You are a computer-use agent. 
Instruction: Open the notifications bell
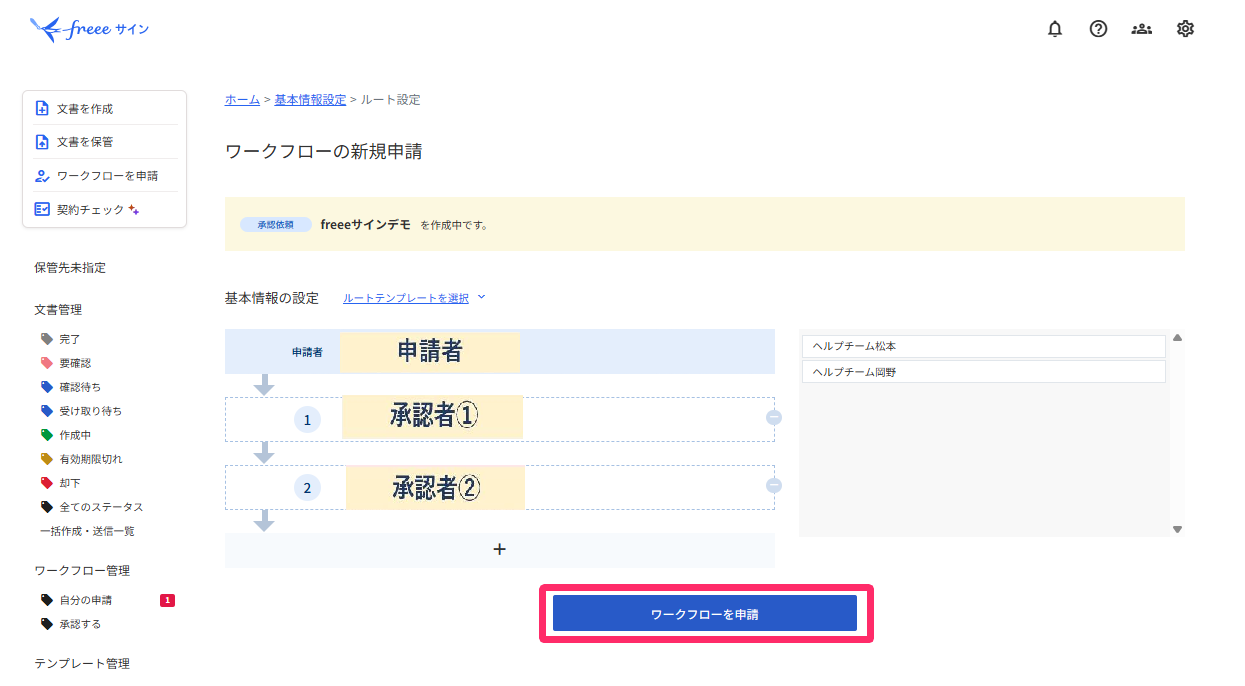tap(1055, 29)
